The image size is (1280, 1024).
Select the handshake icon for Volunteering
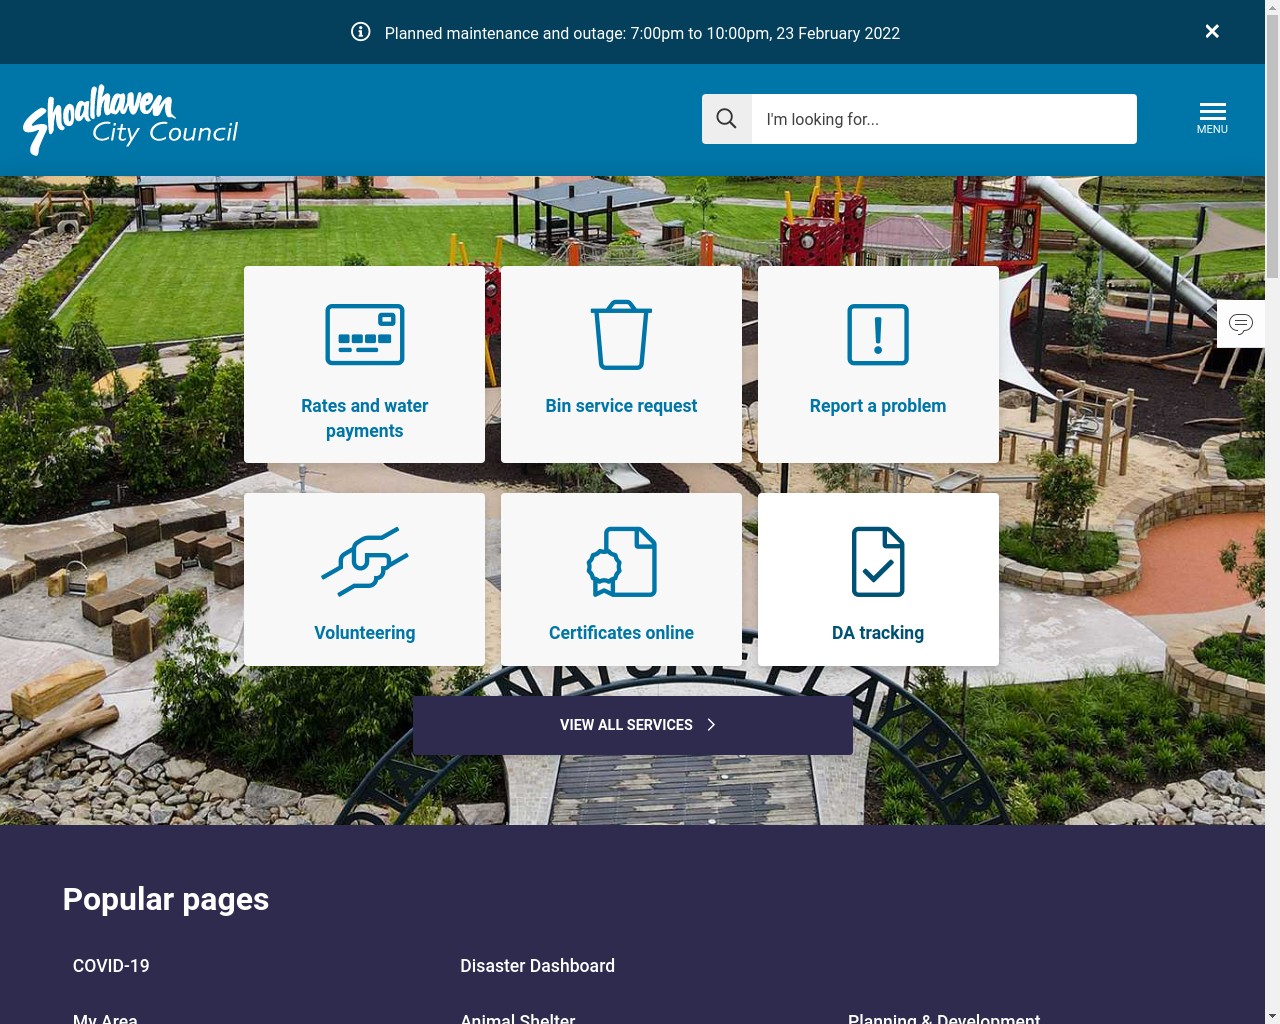[x=364, y=561]
